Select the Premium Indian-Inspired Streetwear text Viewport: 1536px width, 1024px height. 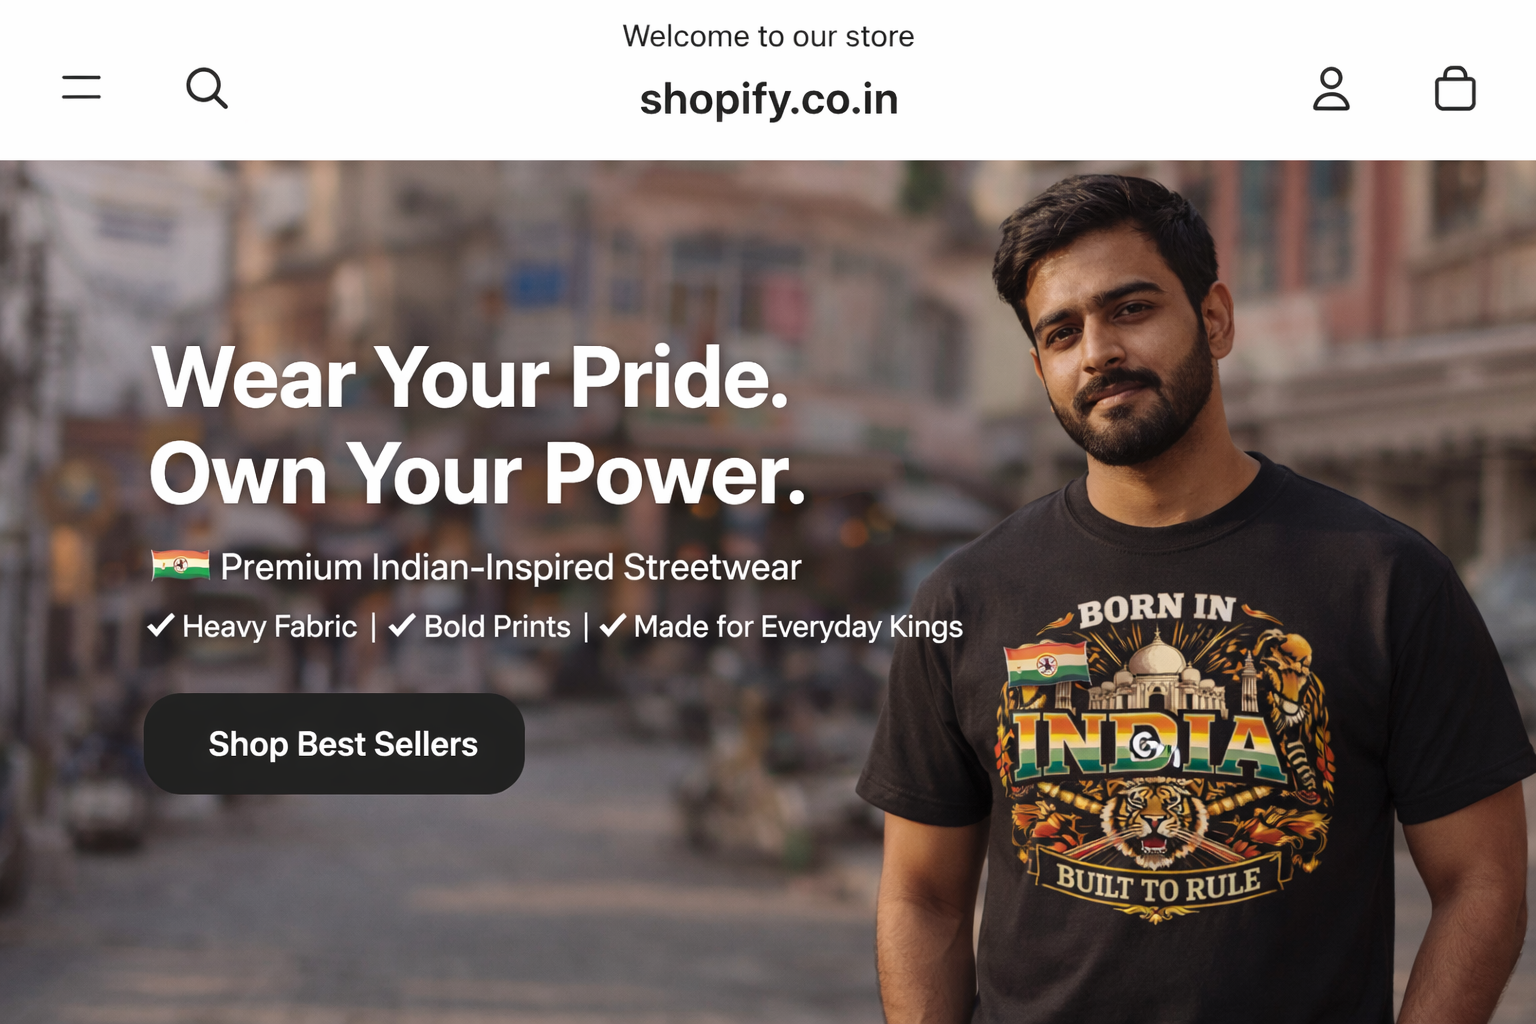[511, 567]
